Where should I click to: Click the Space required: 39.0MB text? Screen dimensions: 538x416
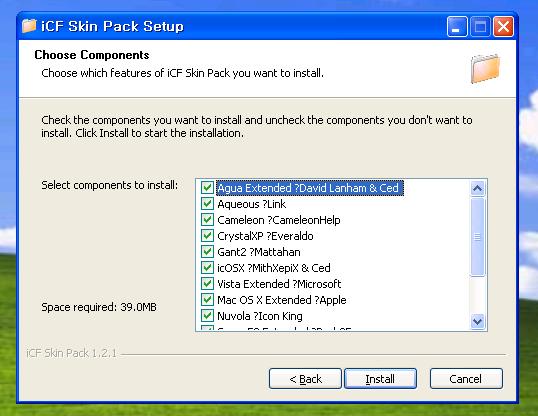[x=99, y=307]
